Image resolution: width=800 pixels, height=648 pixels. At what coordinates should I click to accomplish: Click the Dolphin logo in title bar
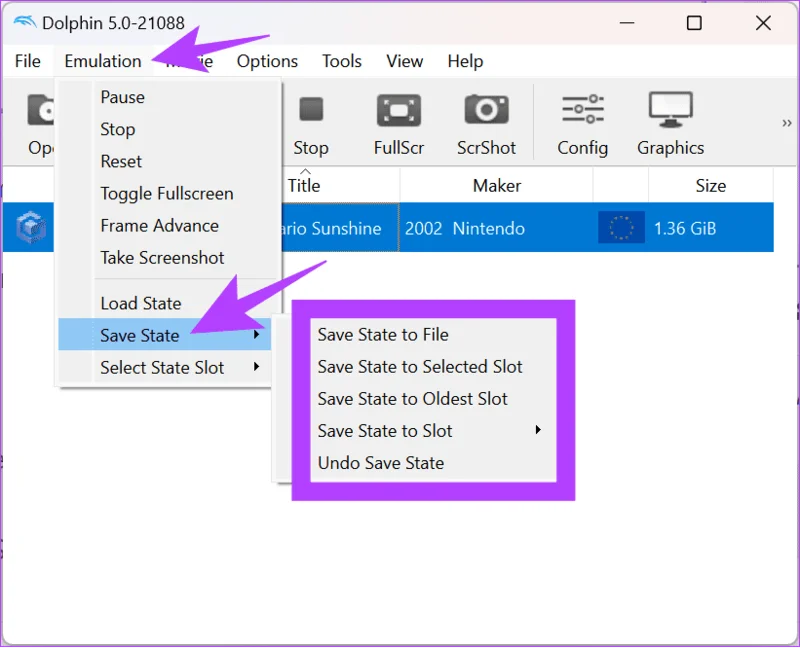[x=25, y=22]
